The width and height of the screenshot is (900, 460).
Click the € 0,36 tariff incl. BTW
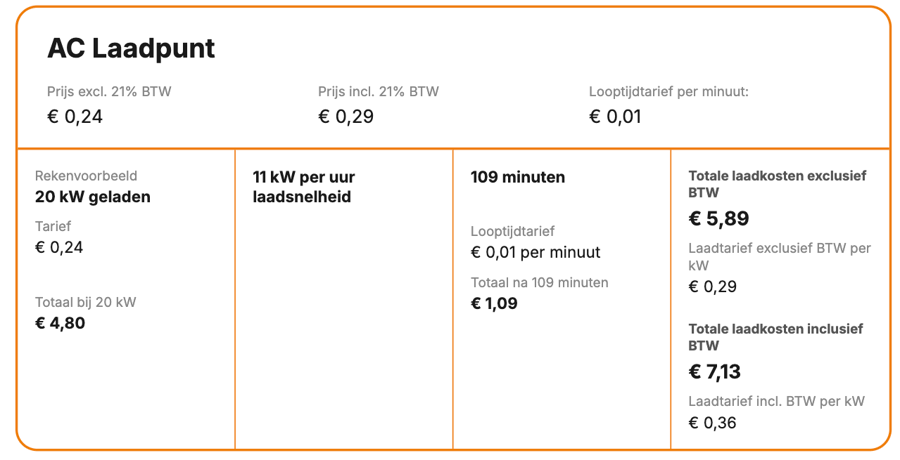pos(712,422)
